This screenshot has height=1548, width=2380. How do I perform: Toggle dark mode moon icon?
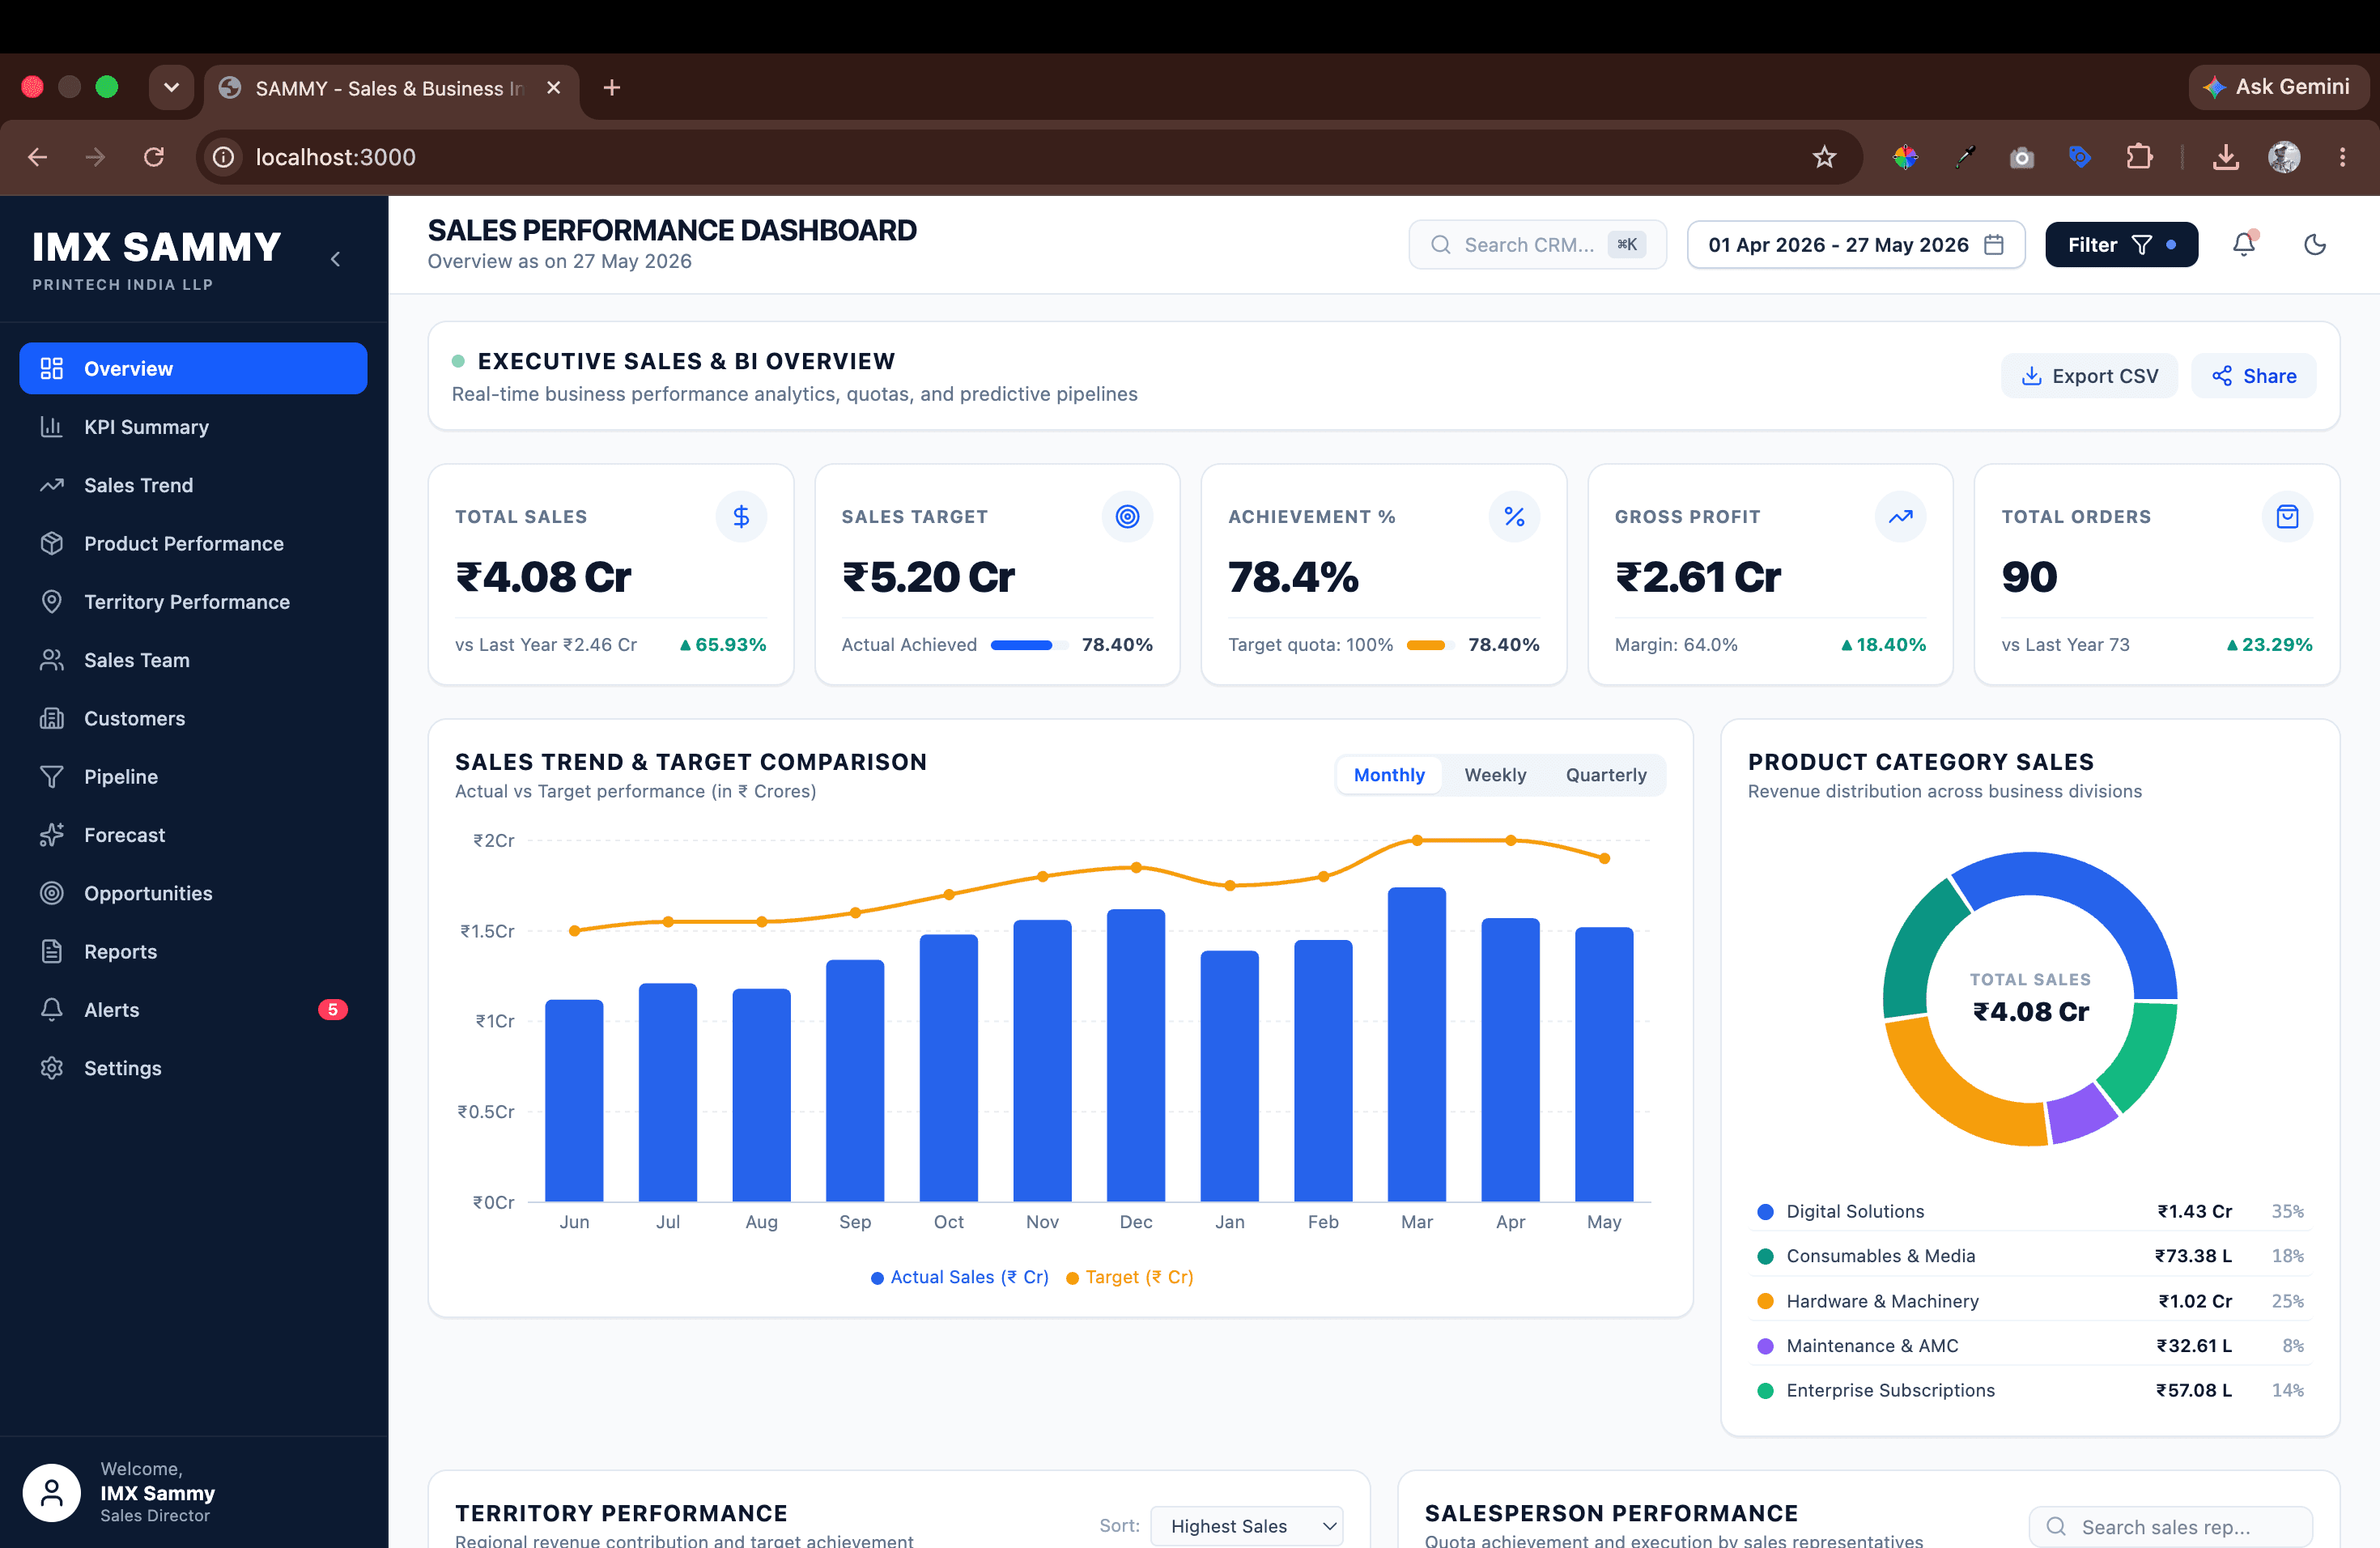(x=2315, y=245)
